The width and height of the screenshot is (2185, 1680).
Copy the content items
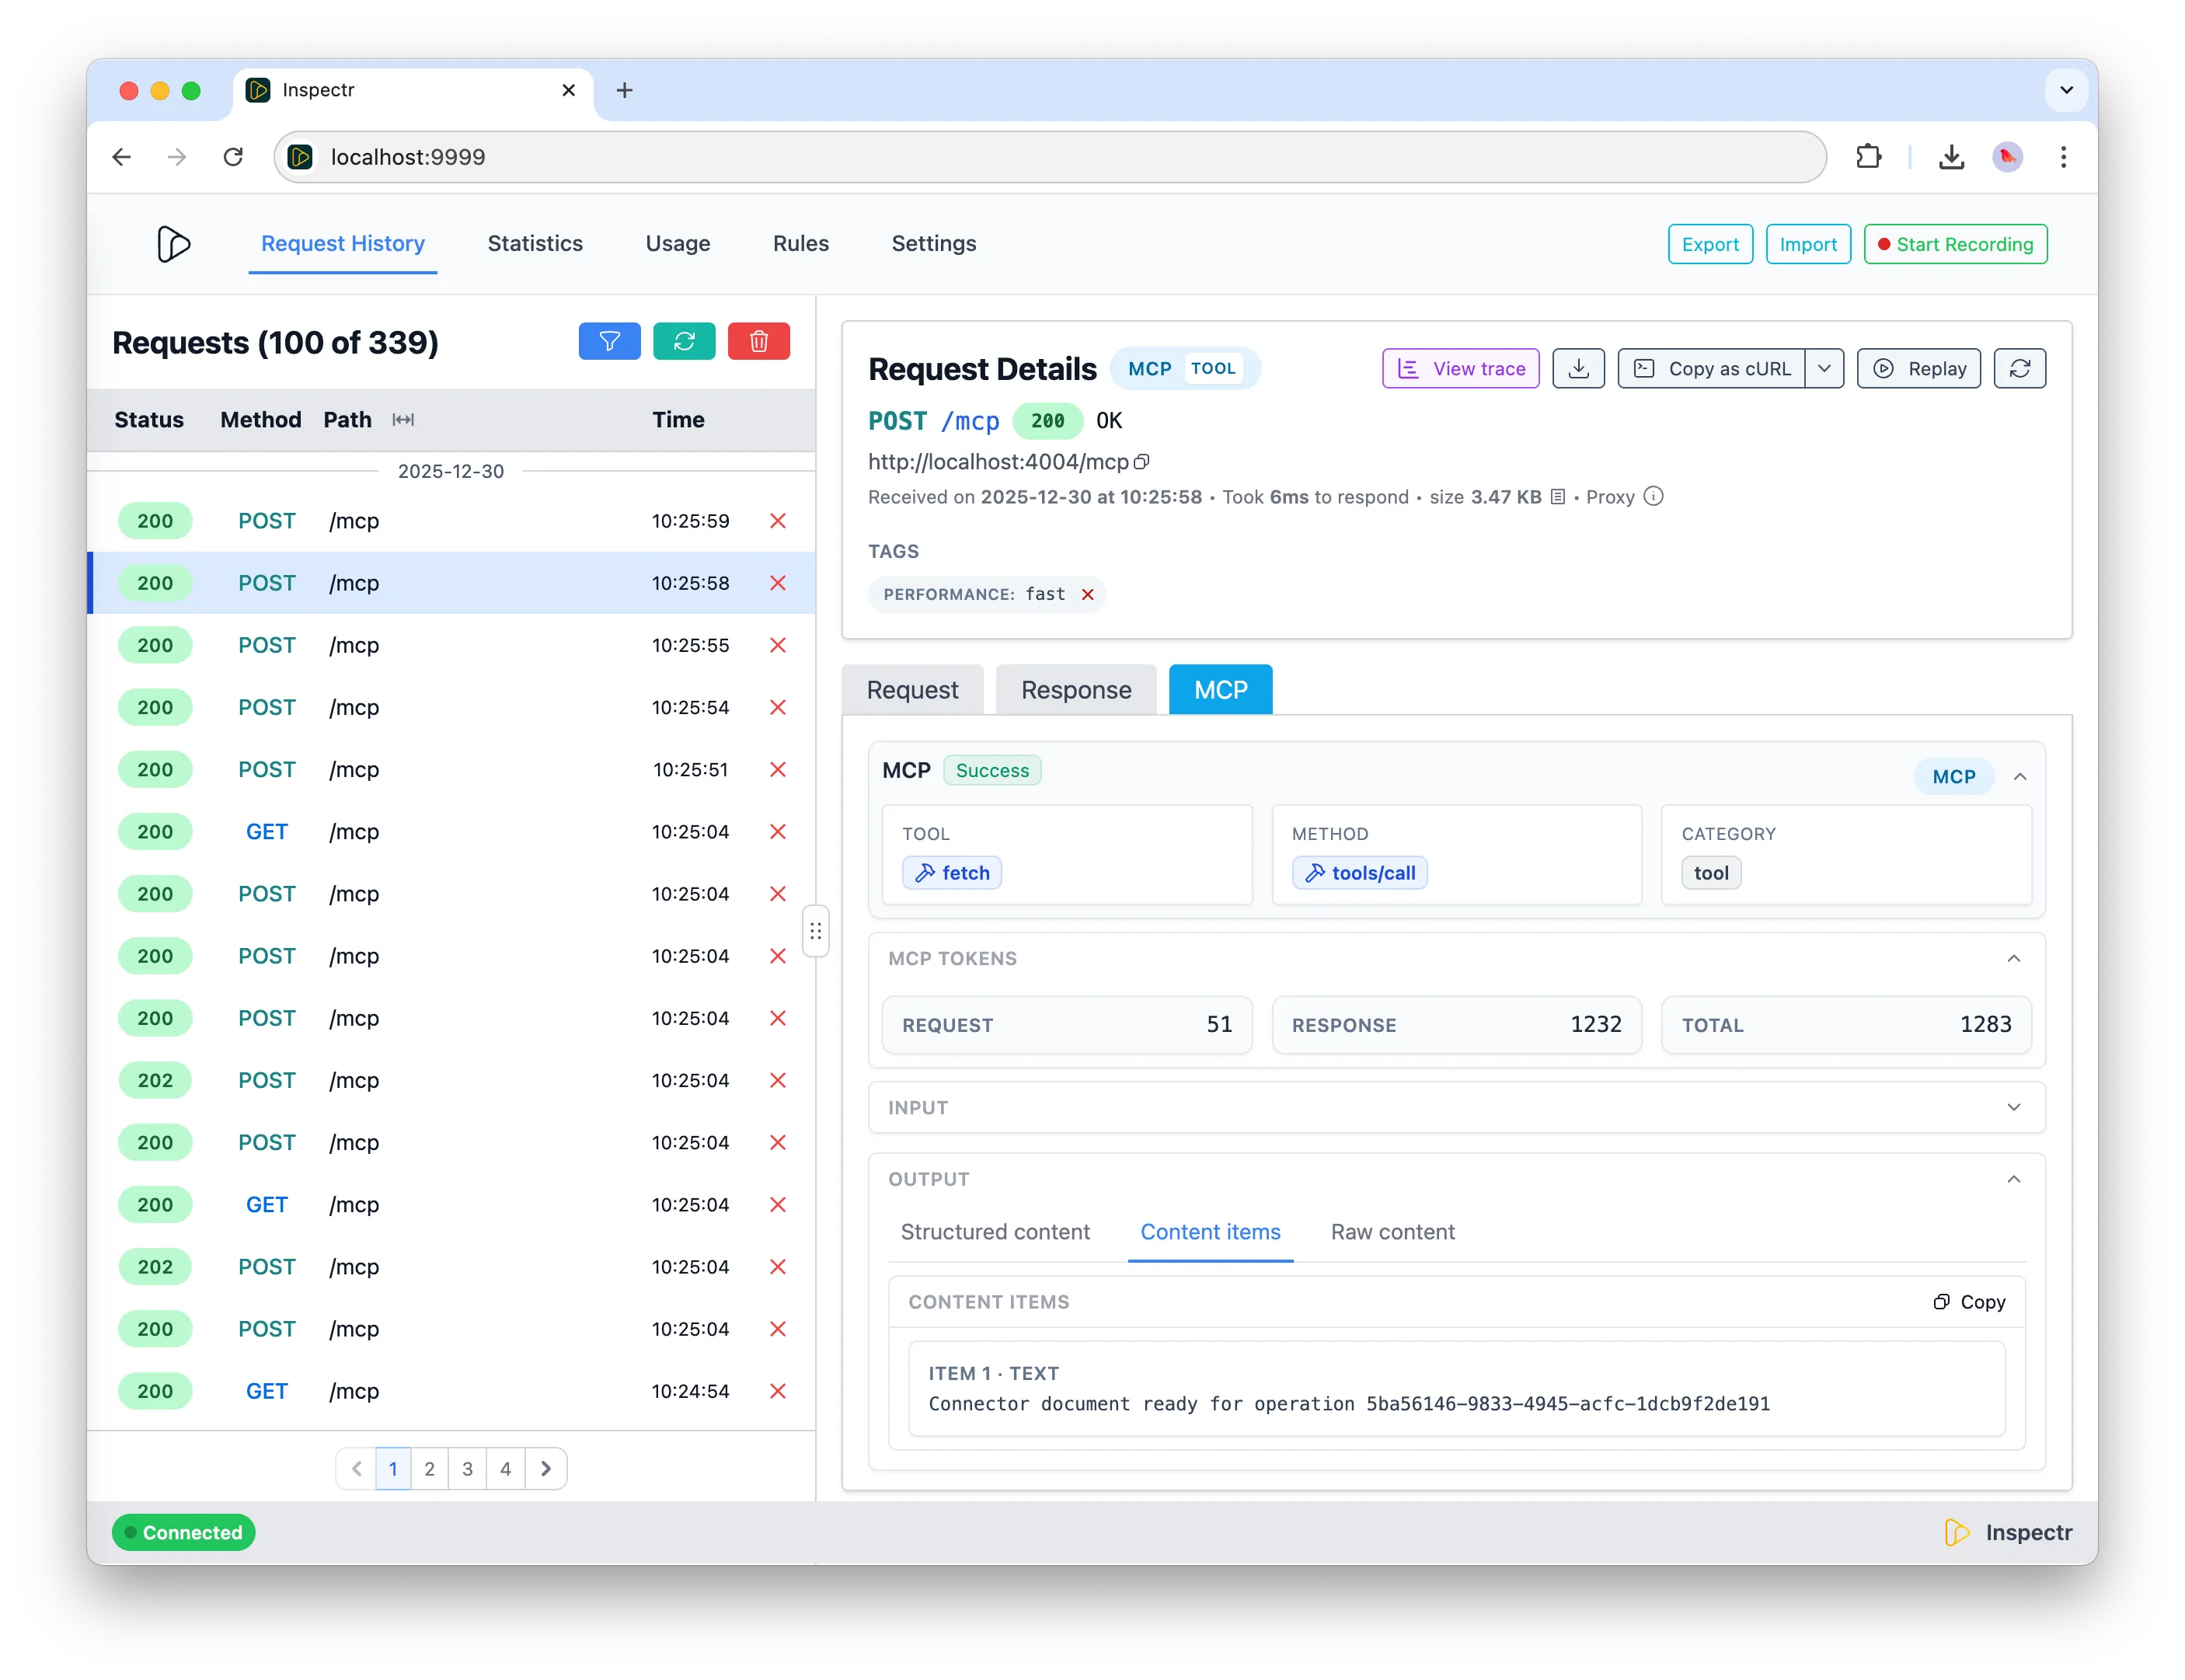click(1969, 1301)
